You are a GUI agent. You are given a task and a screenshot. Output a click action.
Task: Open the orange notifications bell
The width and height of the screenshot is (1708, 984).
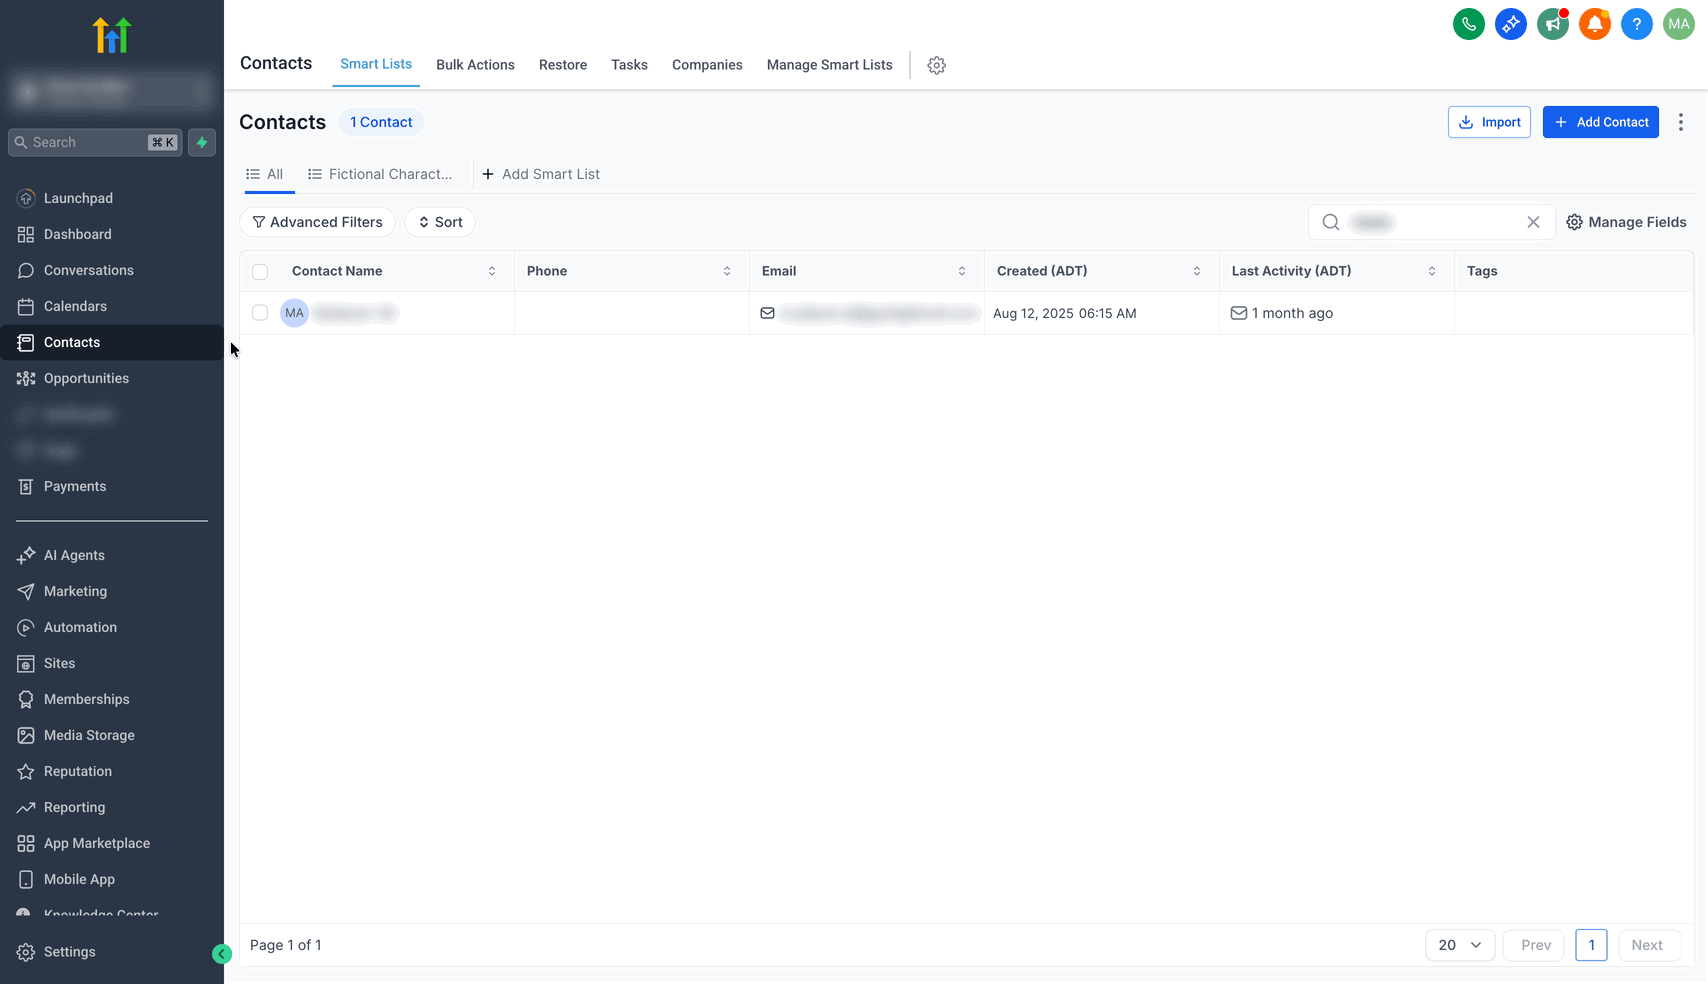(x=1594, y=24)
